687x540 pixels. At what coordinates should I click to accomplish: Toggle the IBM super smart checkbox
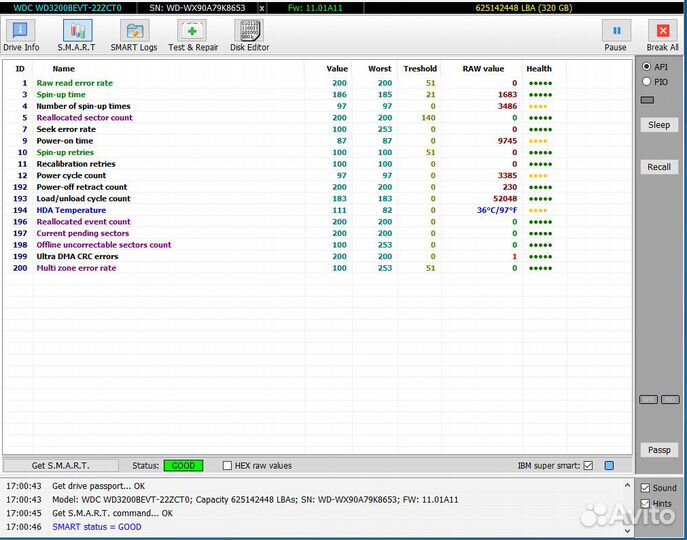588,466
